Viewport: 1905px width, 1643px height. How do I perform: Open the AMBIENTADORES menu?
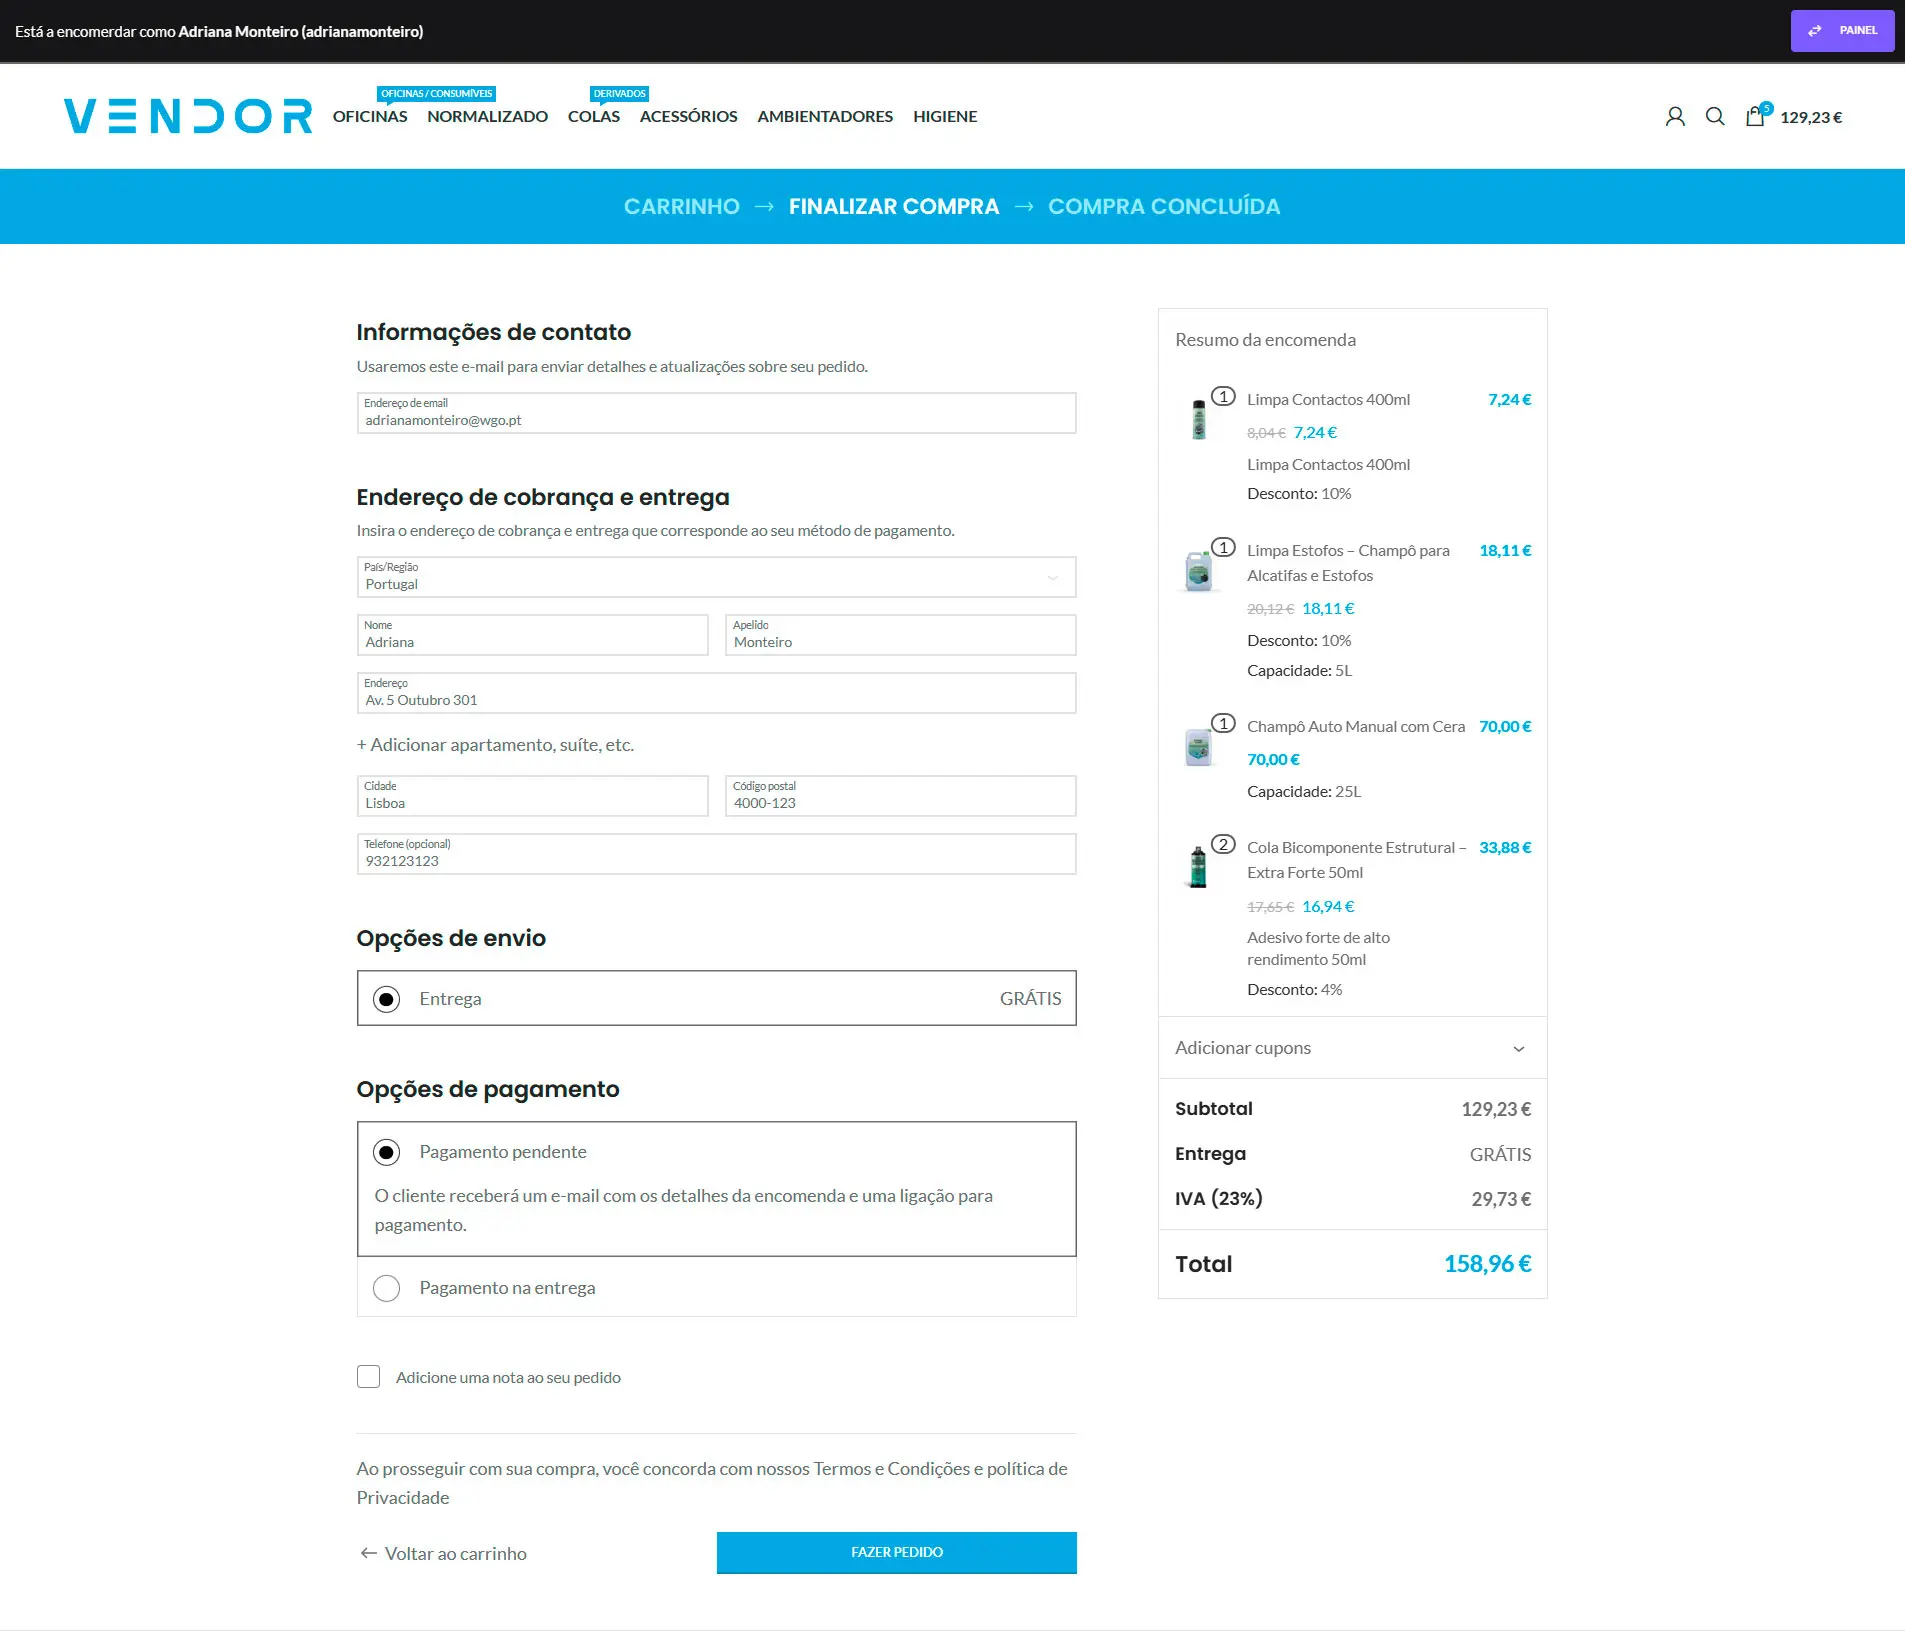coord(825,116)
